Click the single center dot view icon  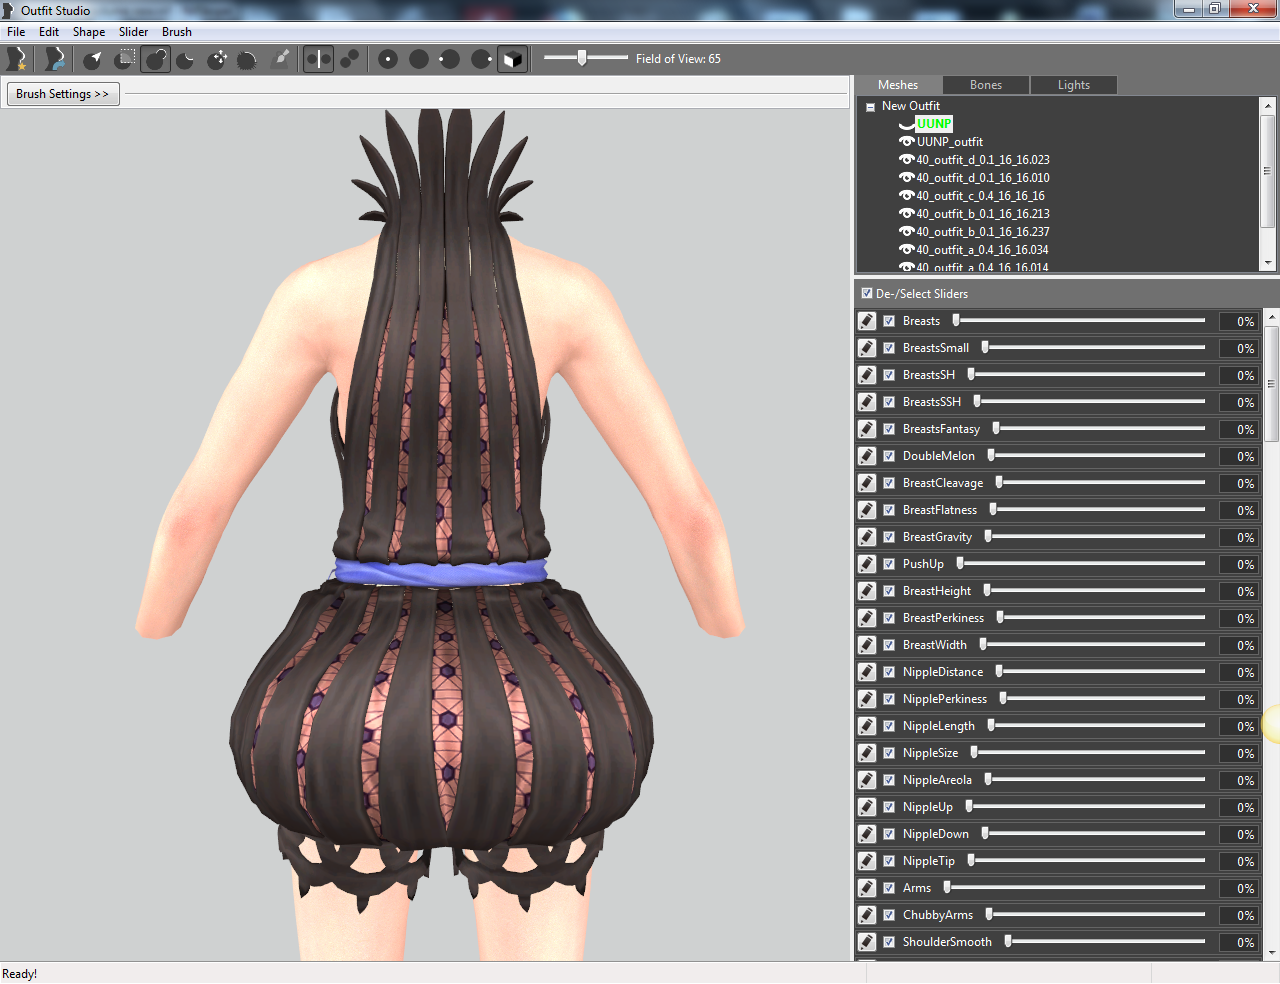point(388,59)
